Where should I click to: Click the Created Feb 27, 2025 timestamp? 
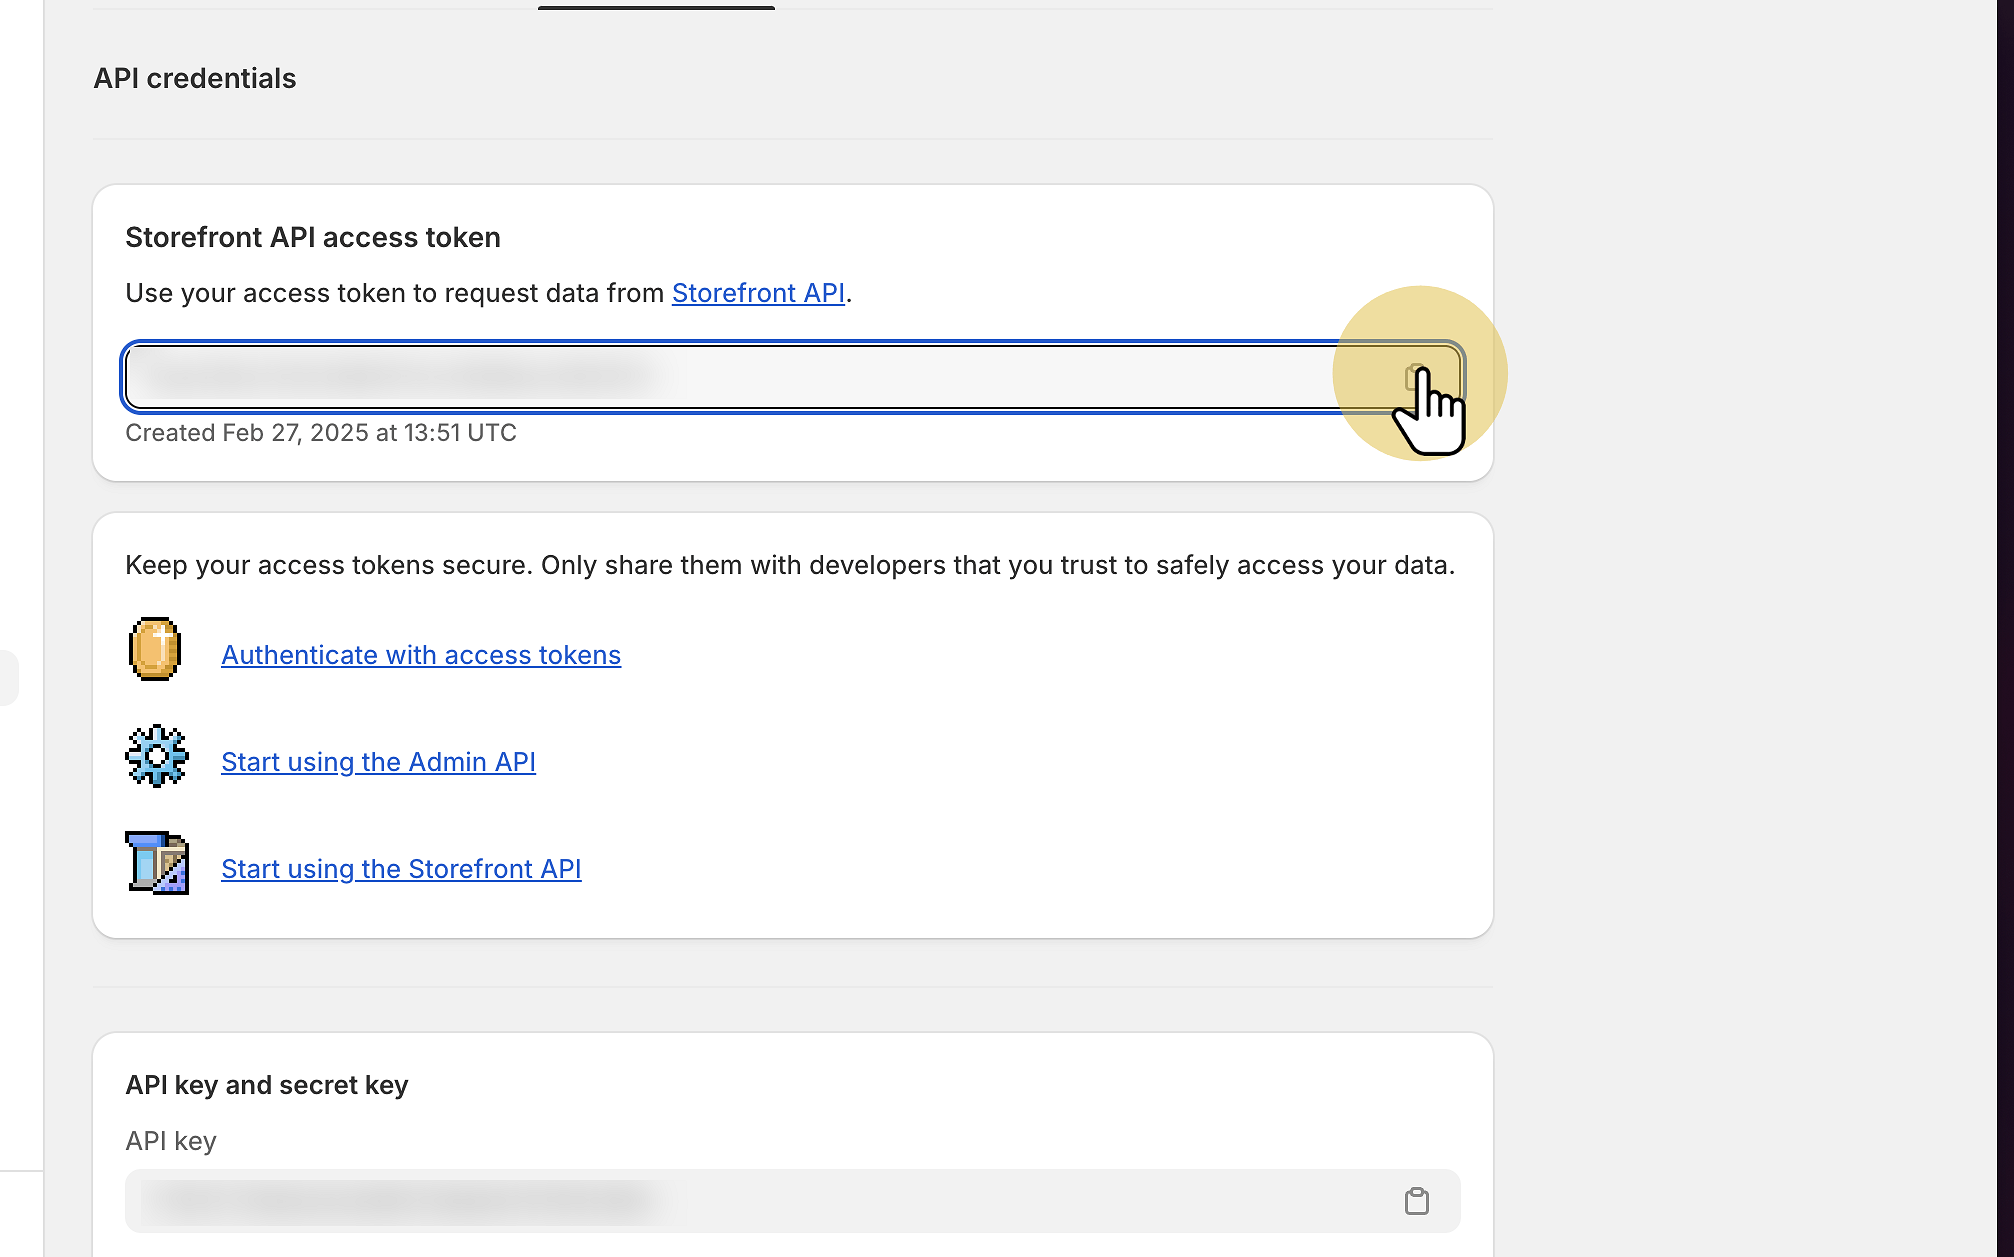coord(321,433)
